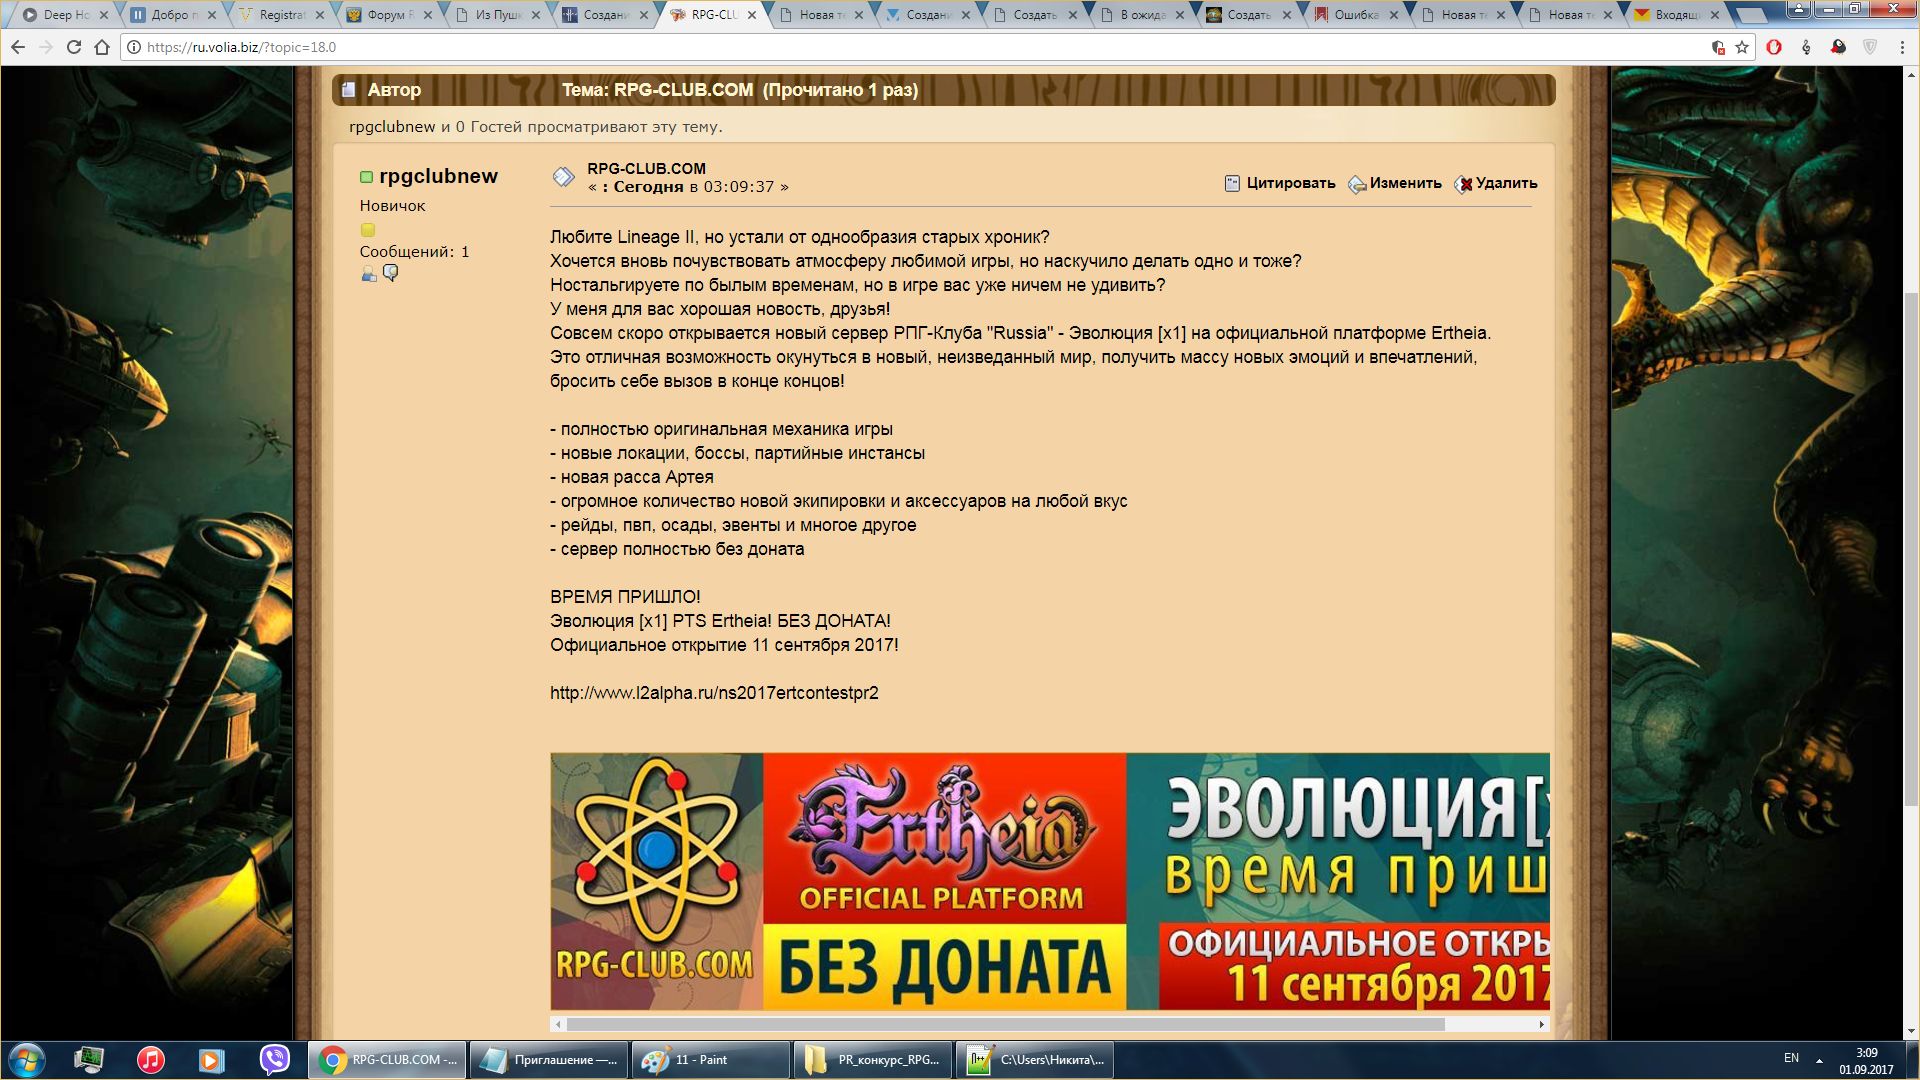Click the site info icon in address bar
The width and height of the screenshot is (1920, 1080).
(133, 47)
